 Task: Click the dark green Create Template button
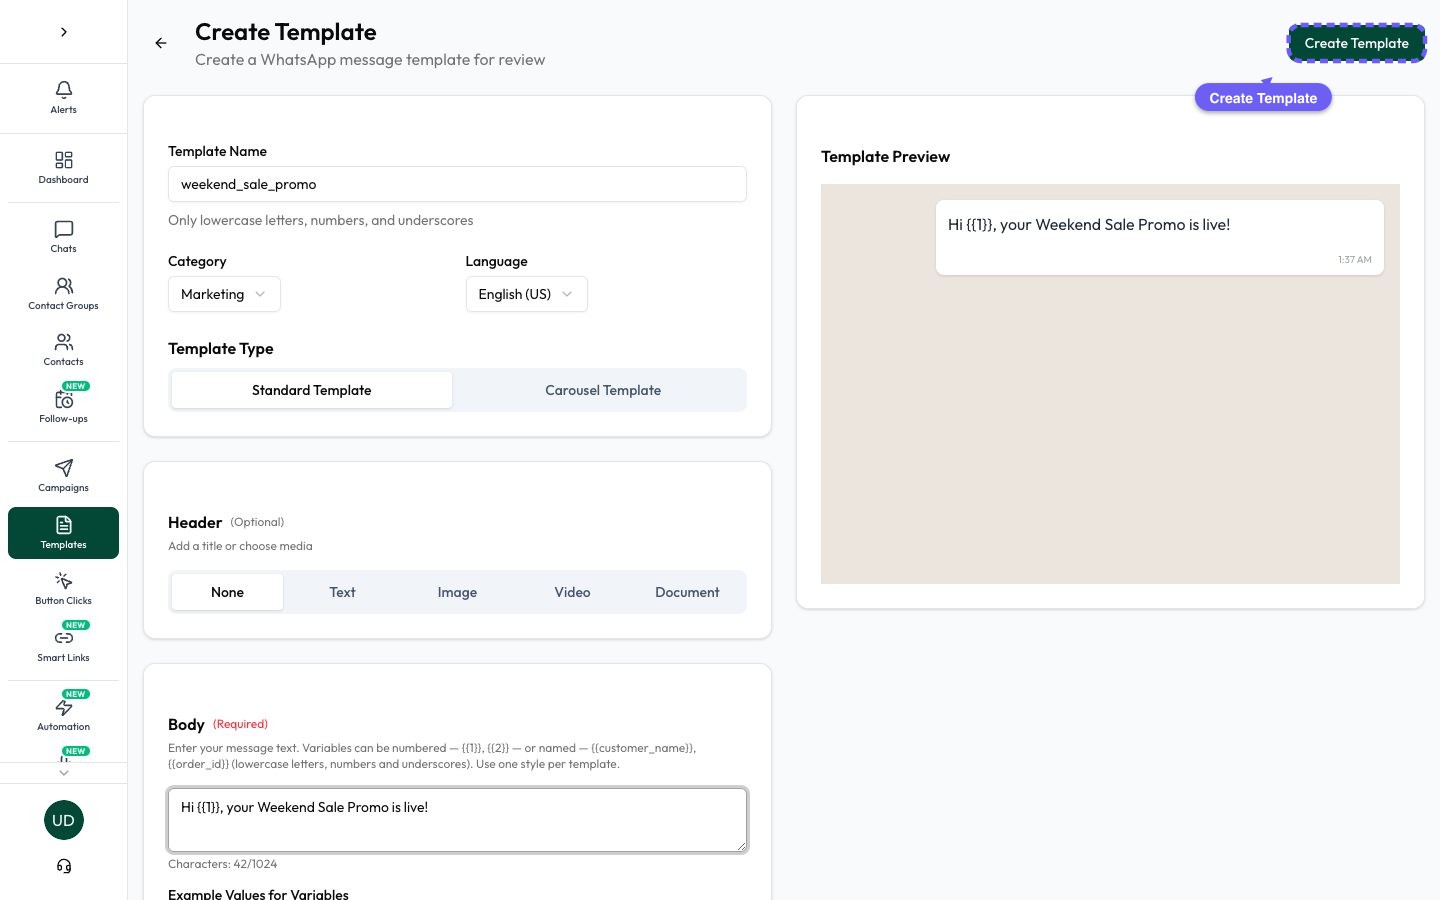[1356, 43]
